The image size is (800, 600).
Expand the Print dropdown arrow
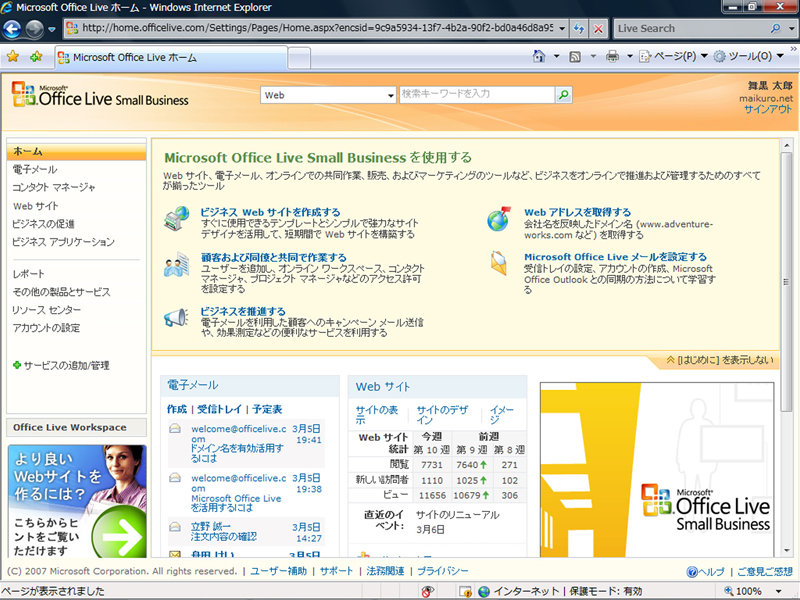[630, 56]
